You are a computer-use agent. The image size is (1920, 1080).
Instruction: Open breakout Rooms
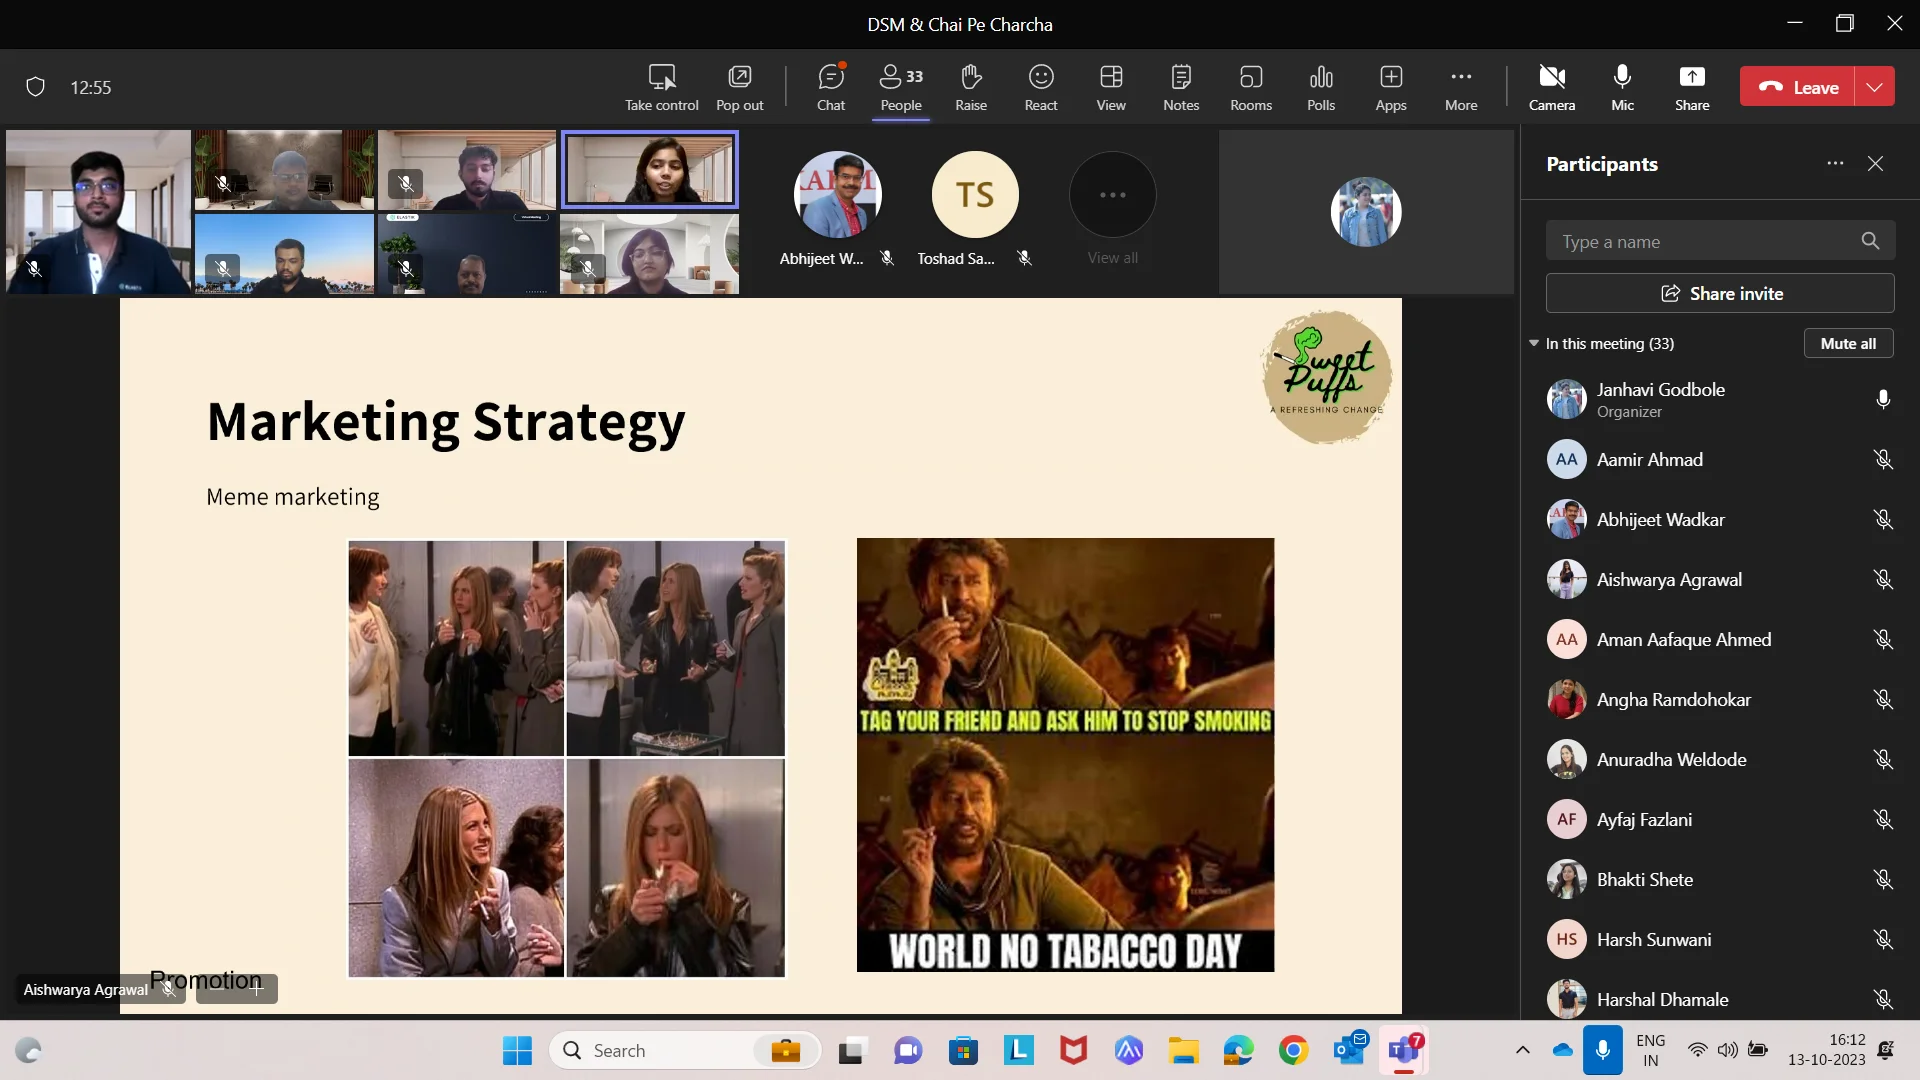tap(1251, 88)
